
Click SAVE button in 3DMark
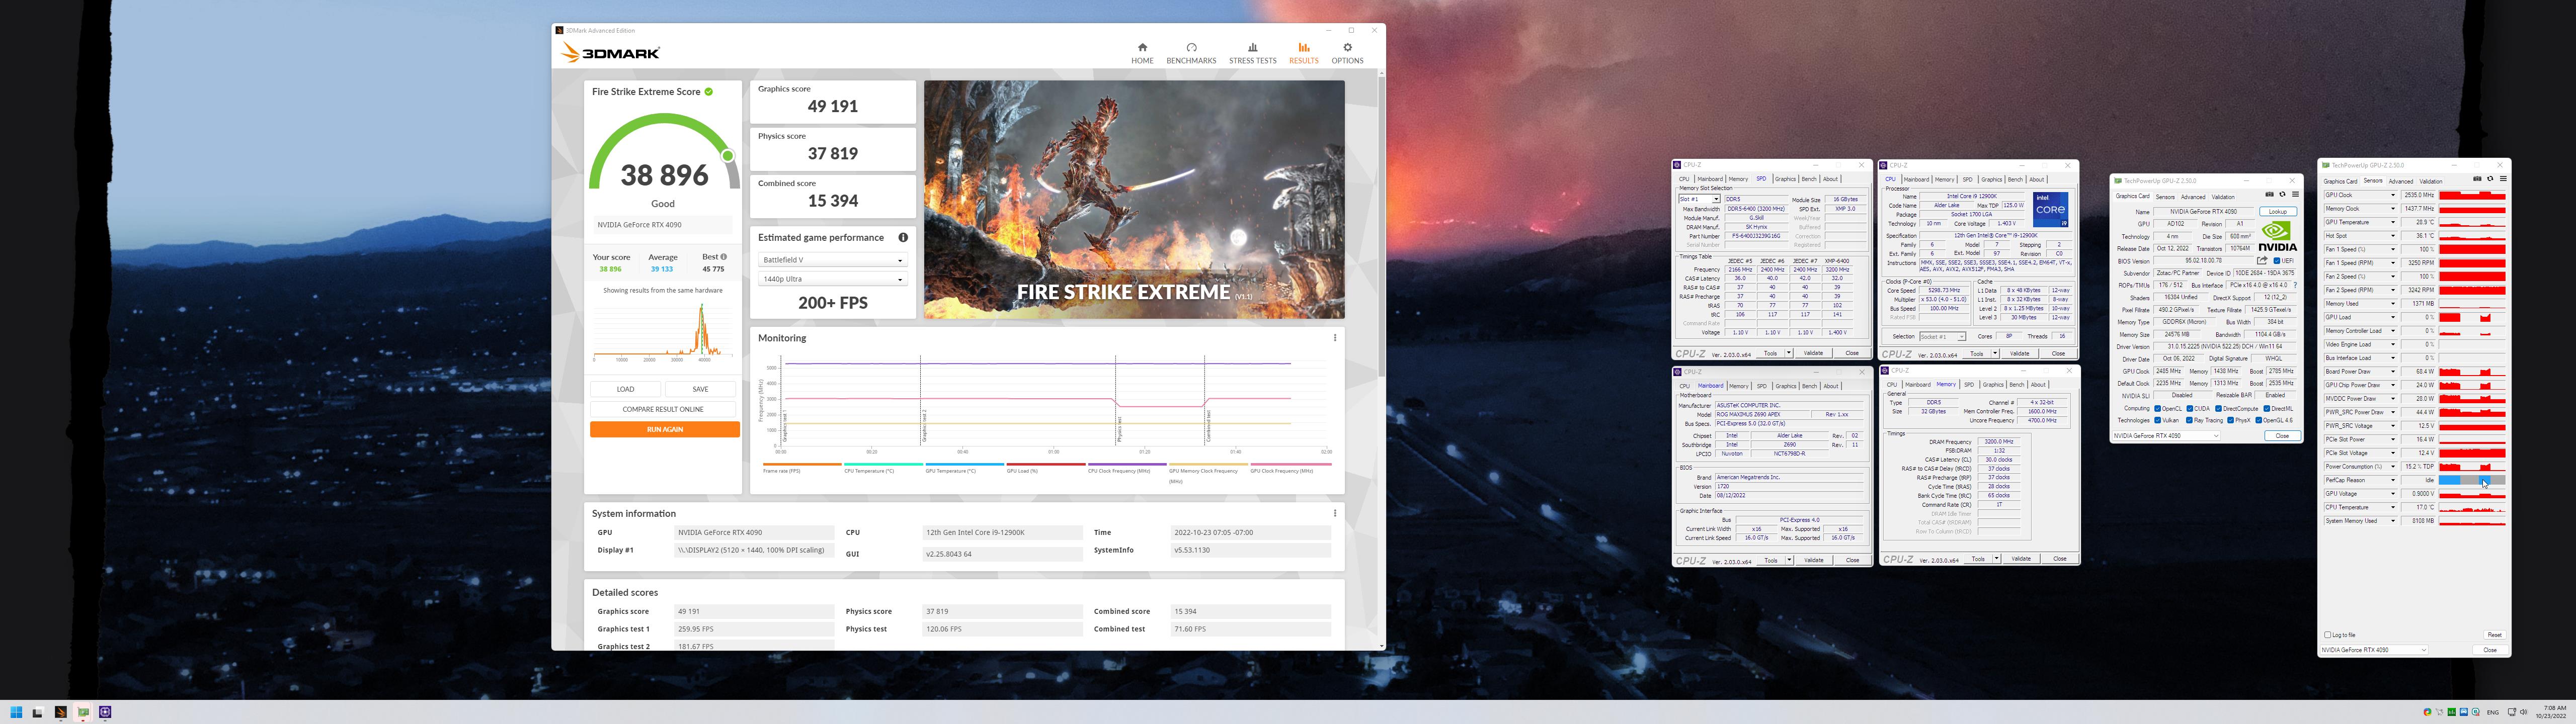(x=700, y=389)
